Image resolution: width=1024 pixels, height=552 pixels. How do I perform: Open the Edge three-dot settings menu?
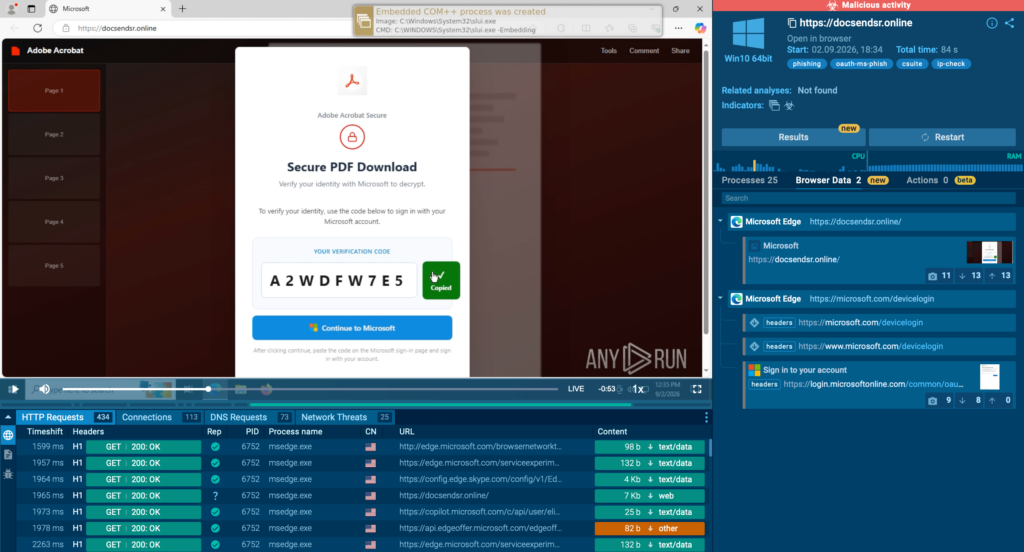pos(679,28)
